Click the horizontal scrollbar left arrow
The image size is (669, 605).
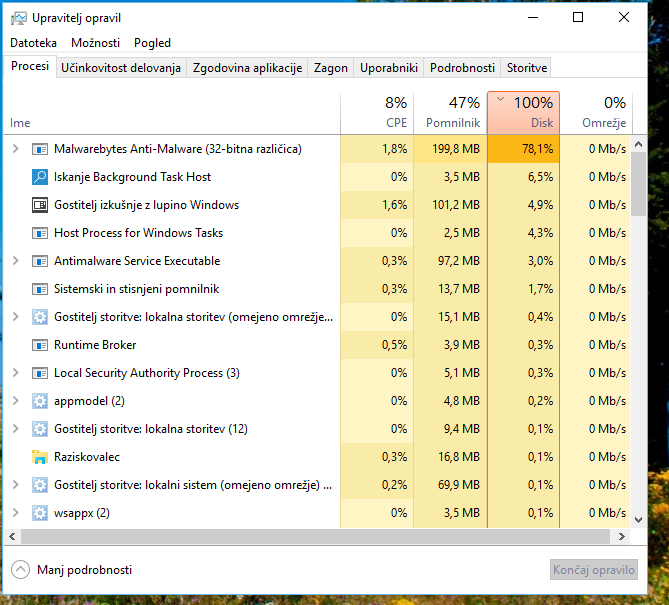(x=12, y=536)
